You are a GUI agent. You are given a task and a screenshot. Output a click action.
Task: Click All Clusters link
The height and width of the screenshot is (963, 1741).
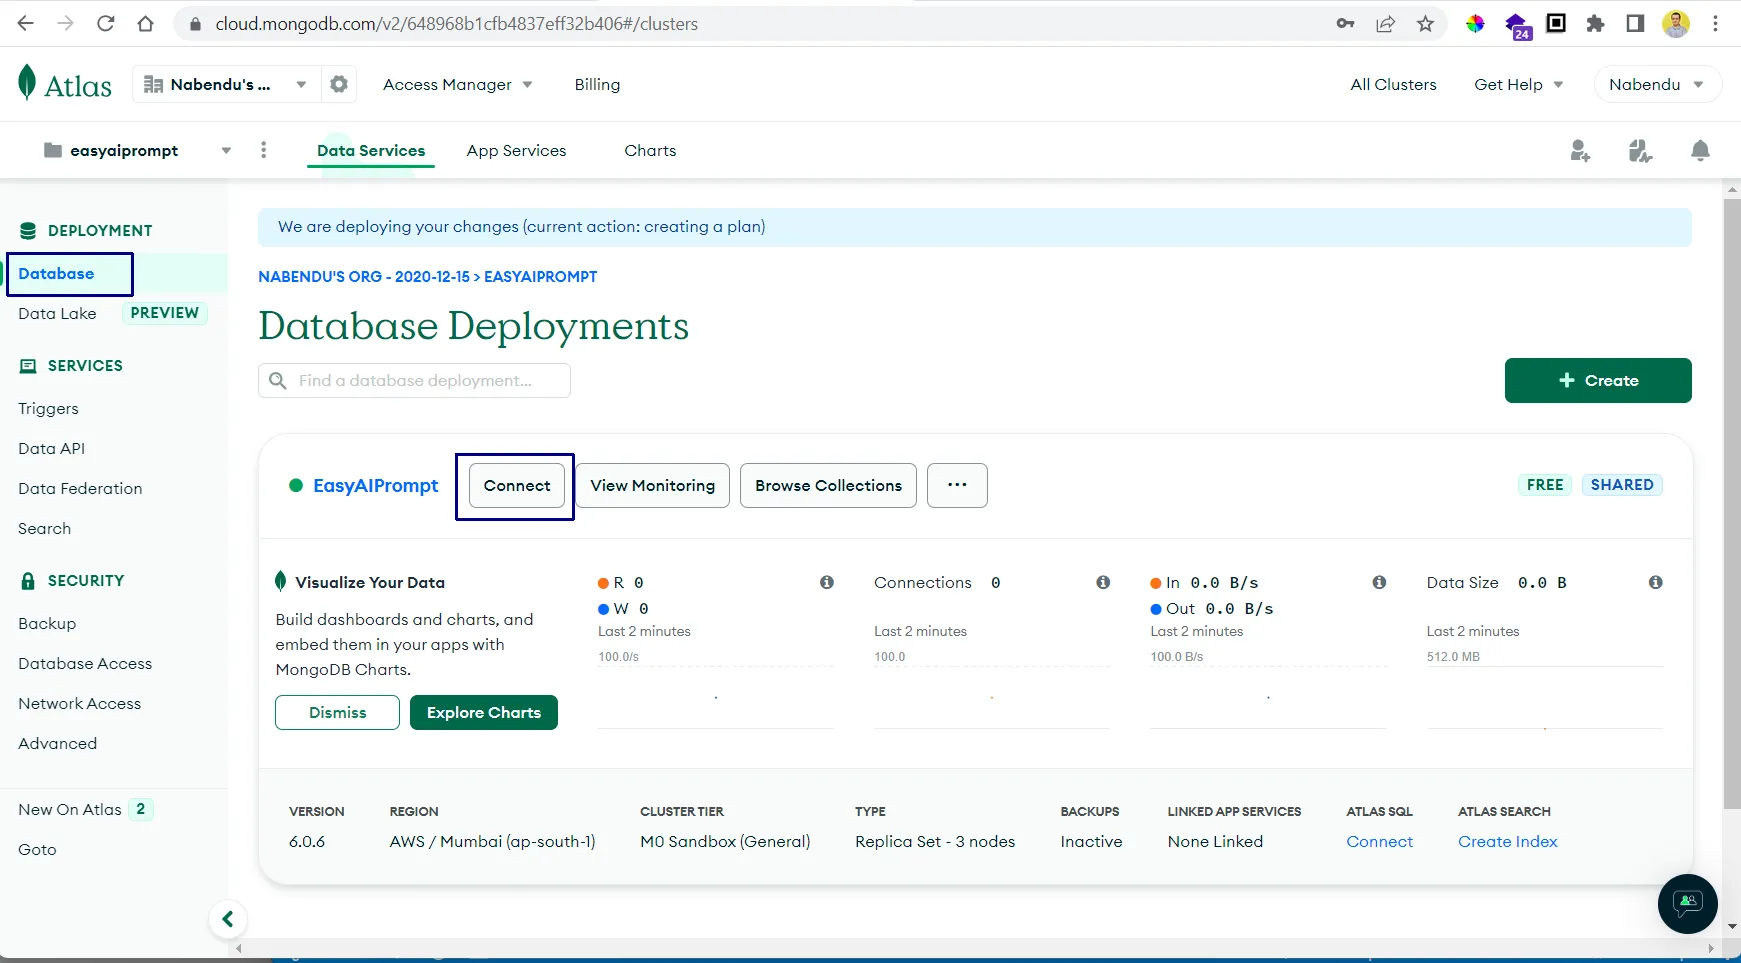click(1393, 85)
